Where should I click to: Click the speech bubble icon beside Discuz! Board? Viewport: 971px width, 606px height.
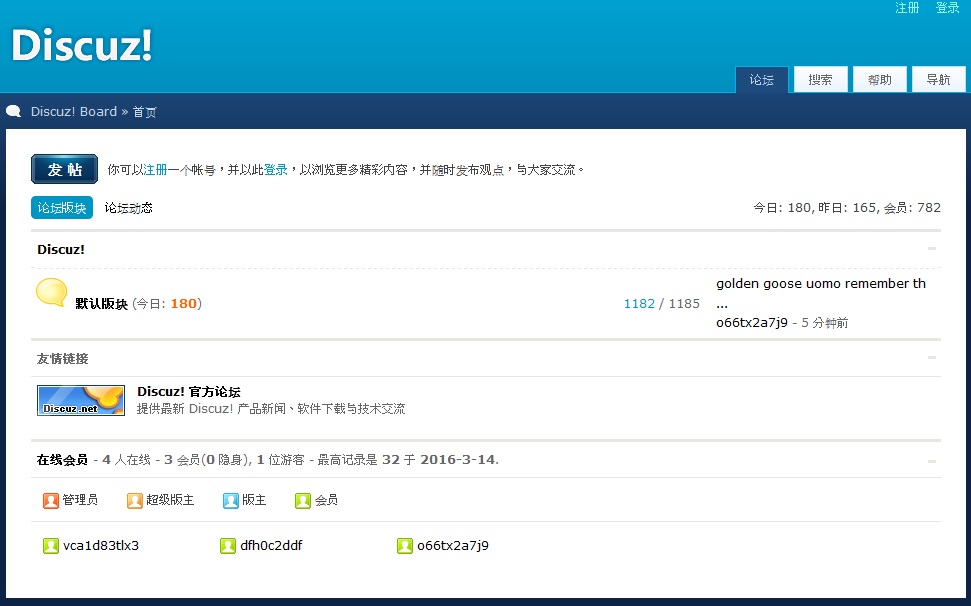tap(14, 111)
